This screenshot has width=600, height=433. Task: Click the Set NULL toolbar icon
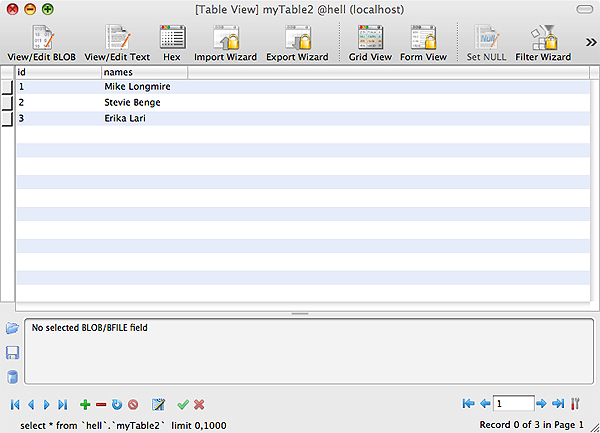486,43
